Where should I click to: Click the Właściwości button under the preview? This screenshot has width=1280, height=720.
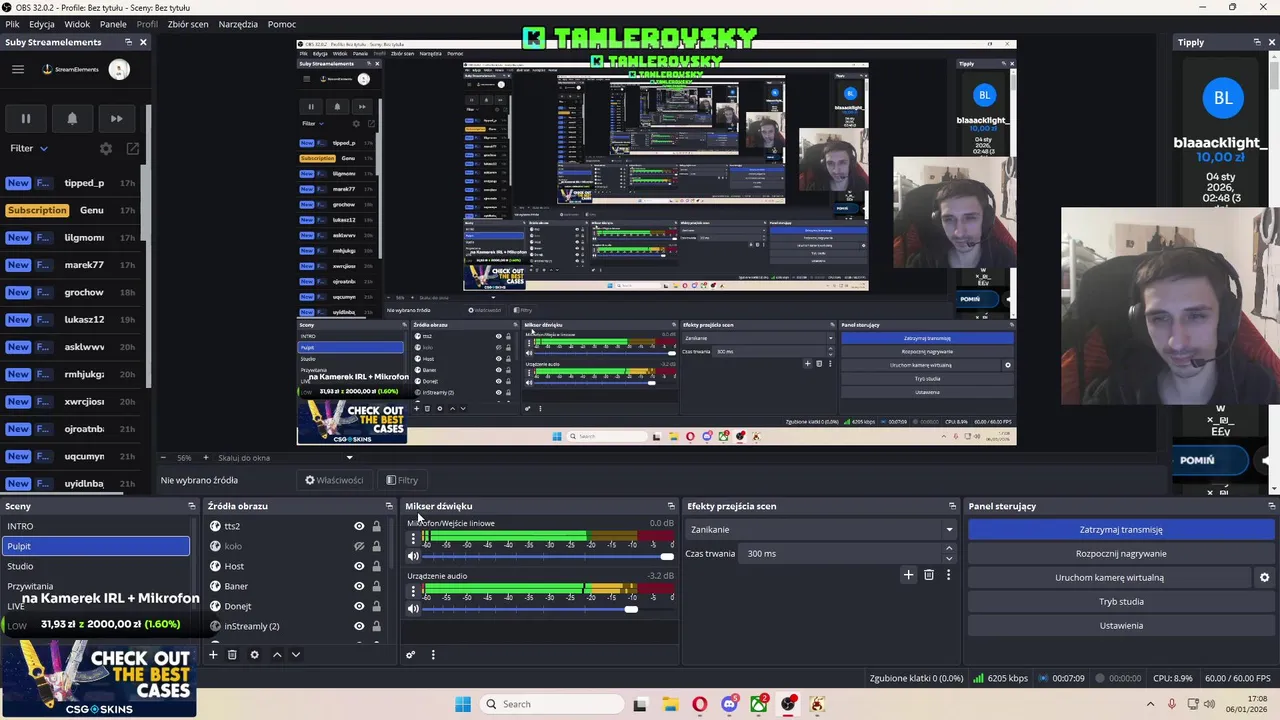coord(334,480)
